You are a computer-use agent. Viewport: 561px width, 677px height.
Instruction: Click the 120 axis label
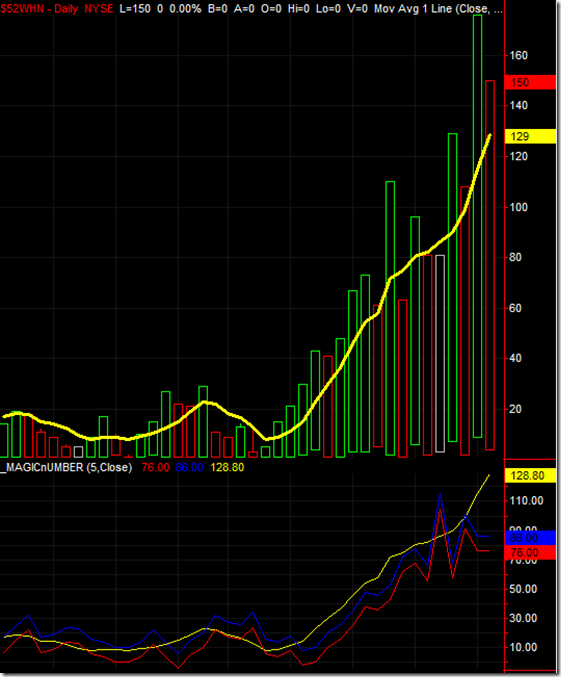point(518,156)
